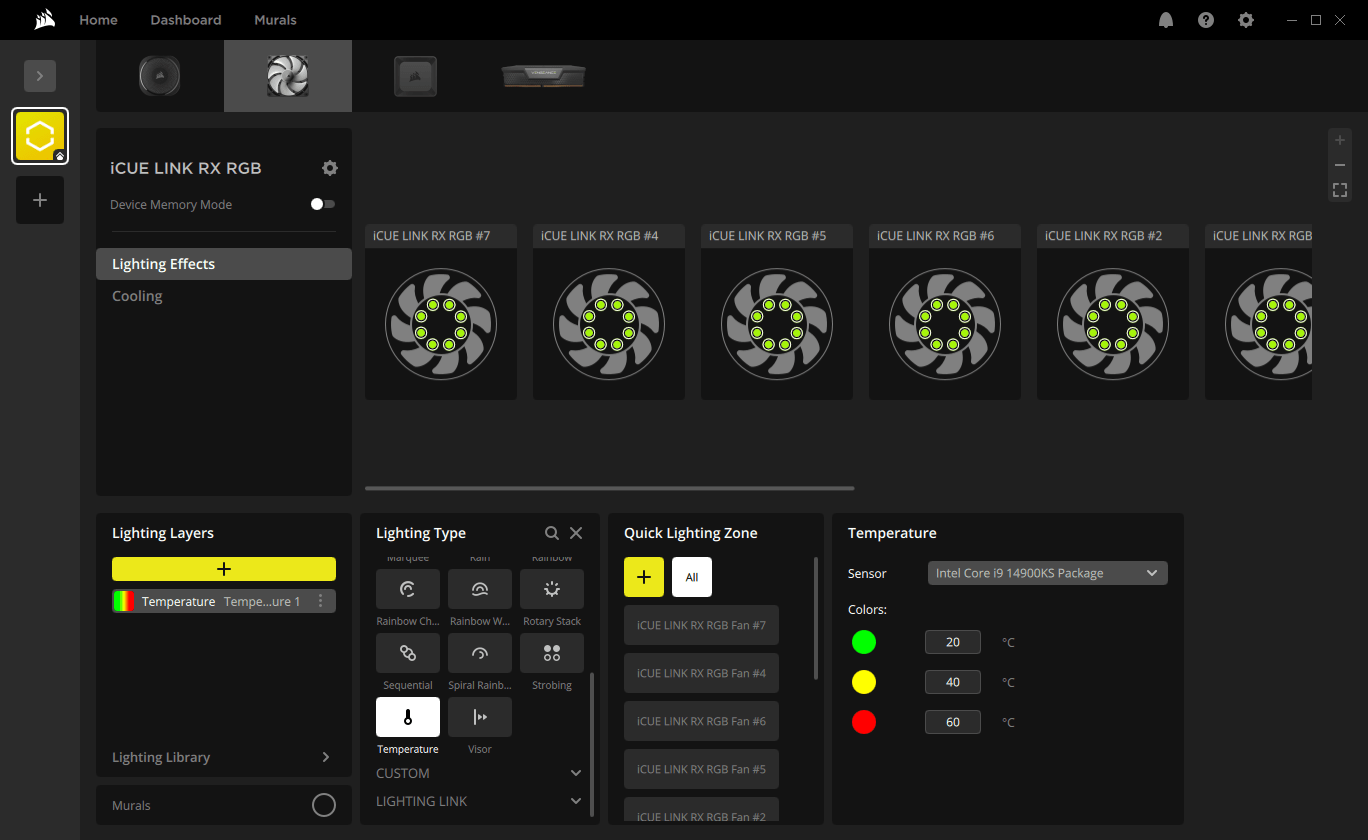Select the Temperature lighting type icon
This screenshot has height=840, width=1368.
(407, 717)
